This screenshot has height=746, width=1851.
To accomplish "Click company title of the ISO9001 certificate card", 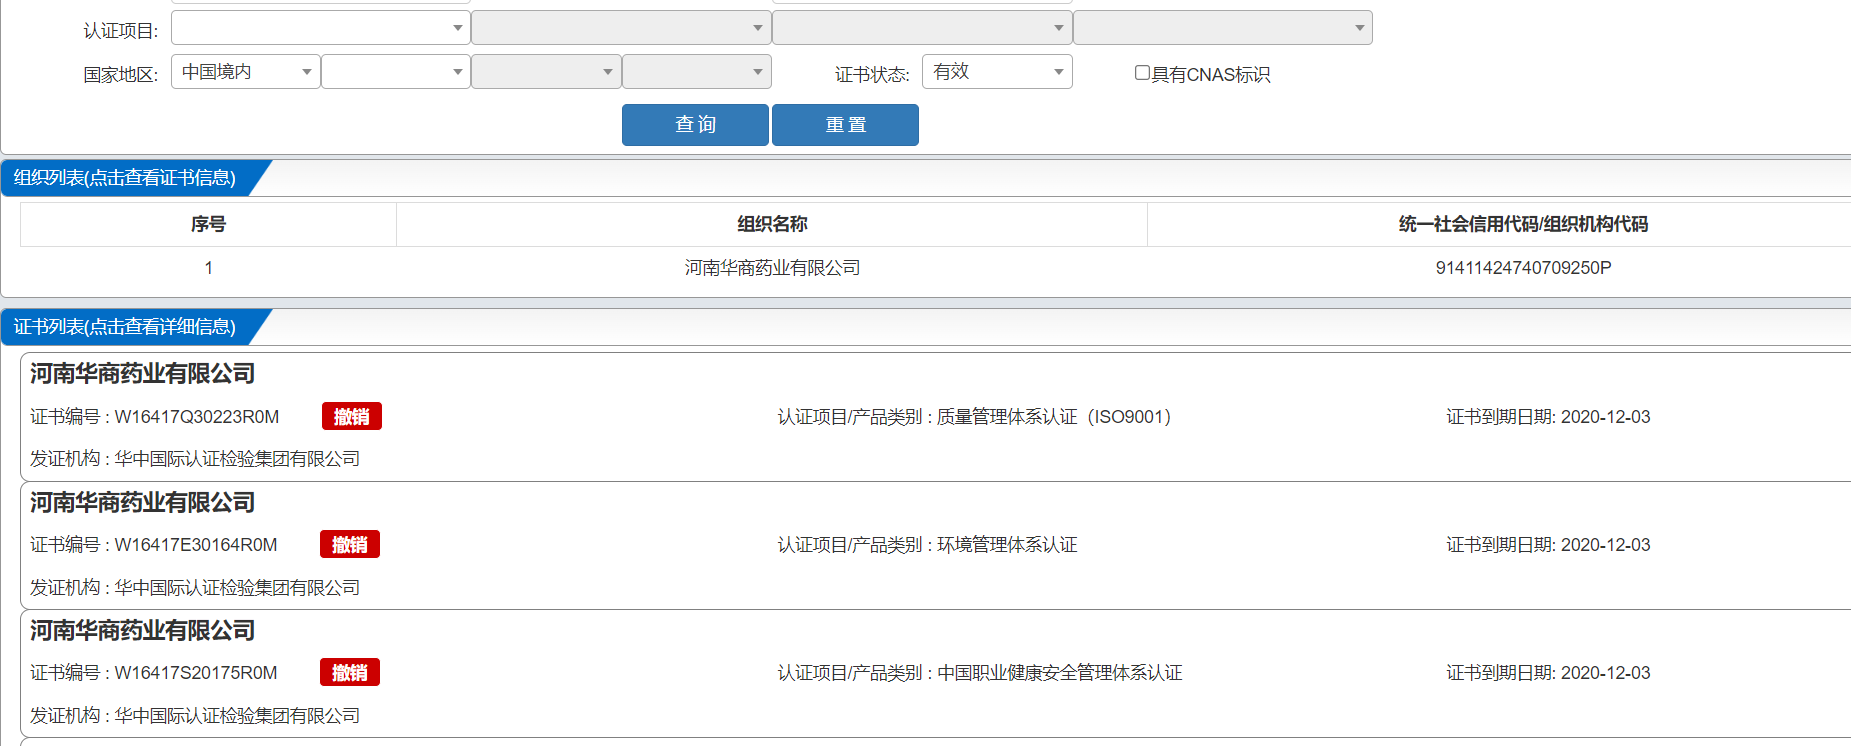I will pos(142,374).
